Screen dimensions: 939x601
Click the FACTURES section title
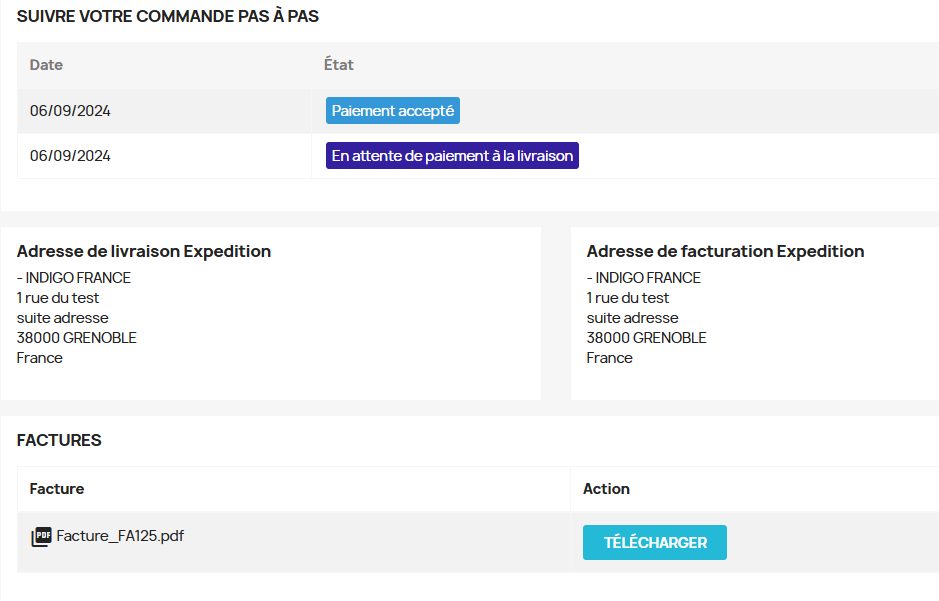[59, 441]
